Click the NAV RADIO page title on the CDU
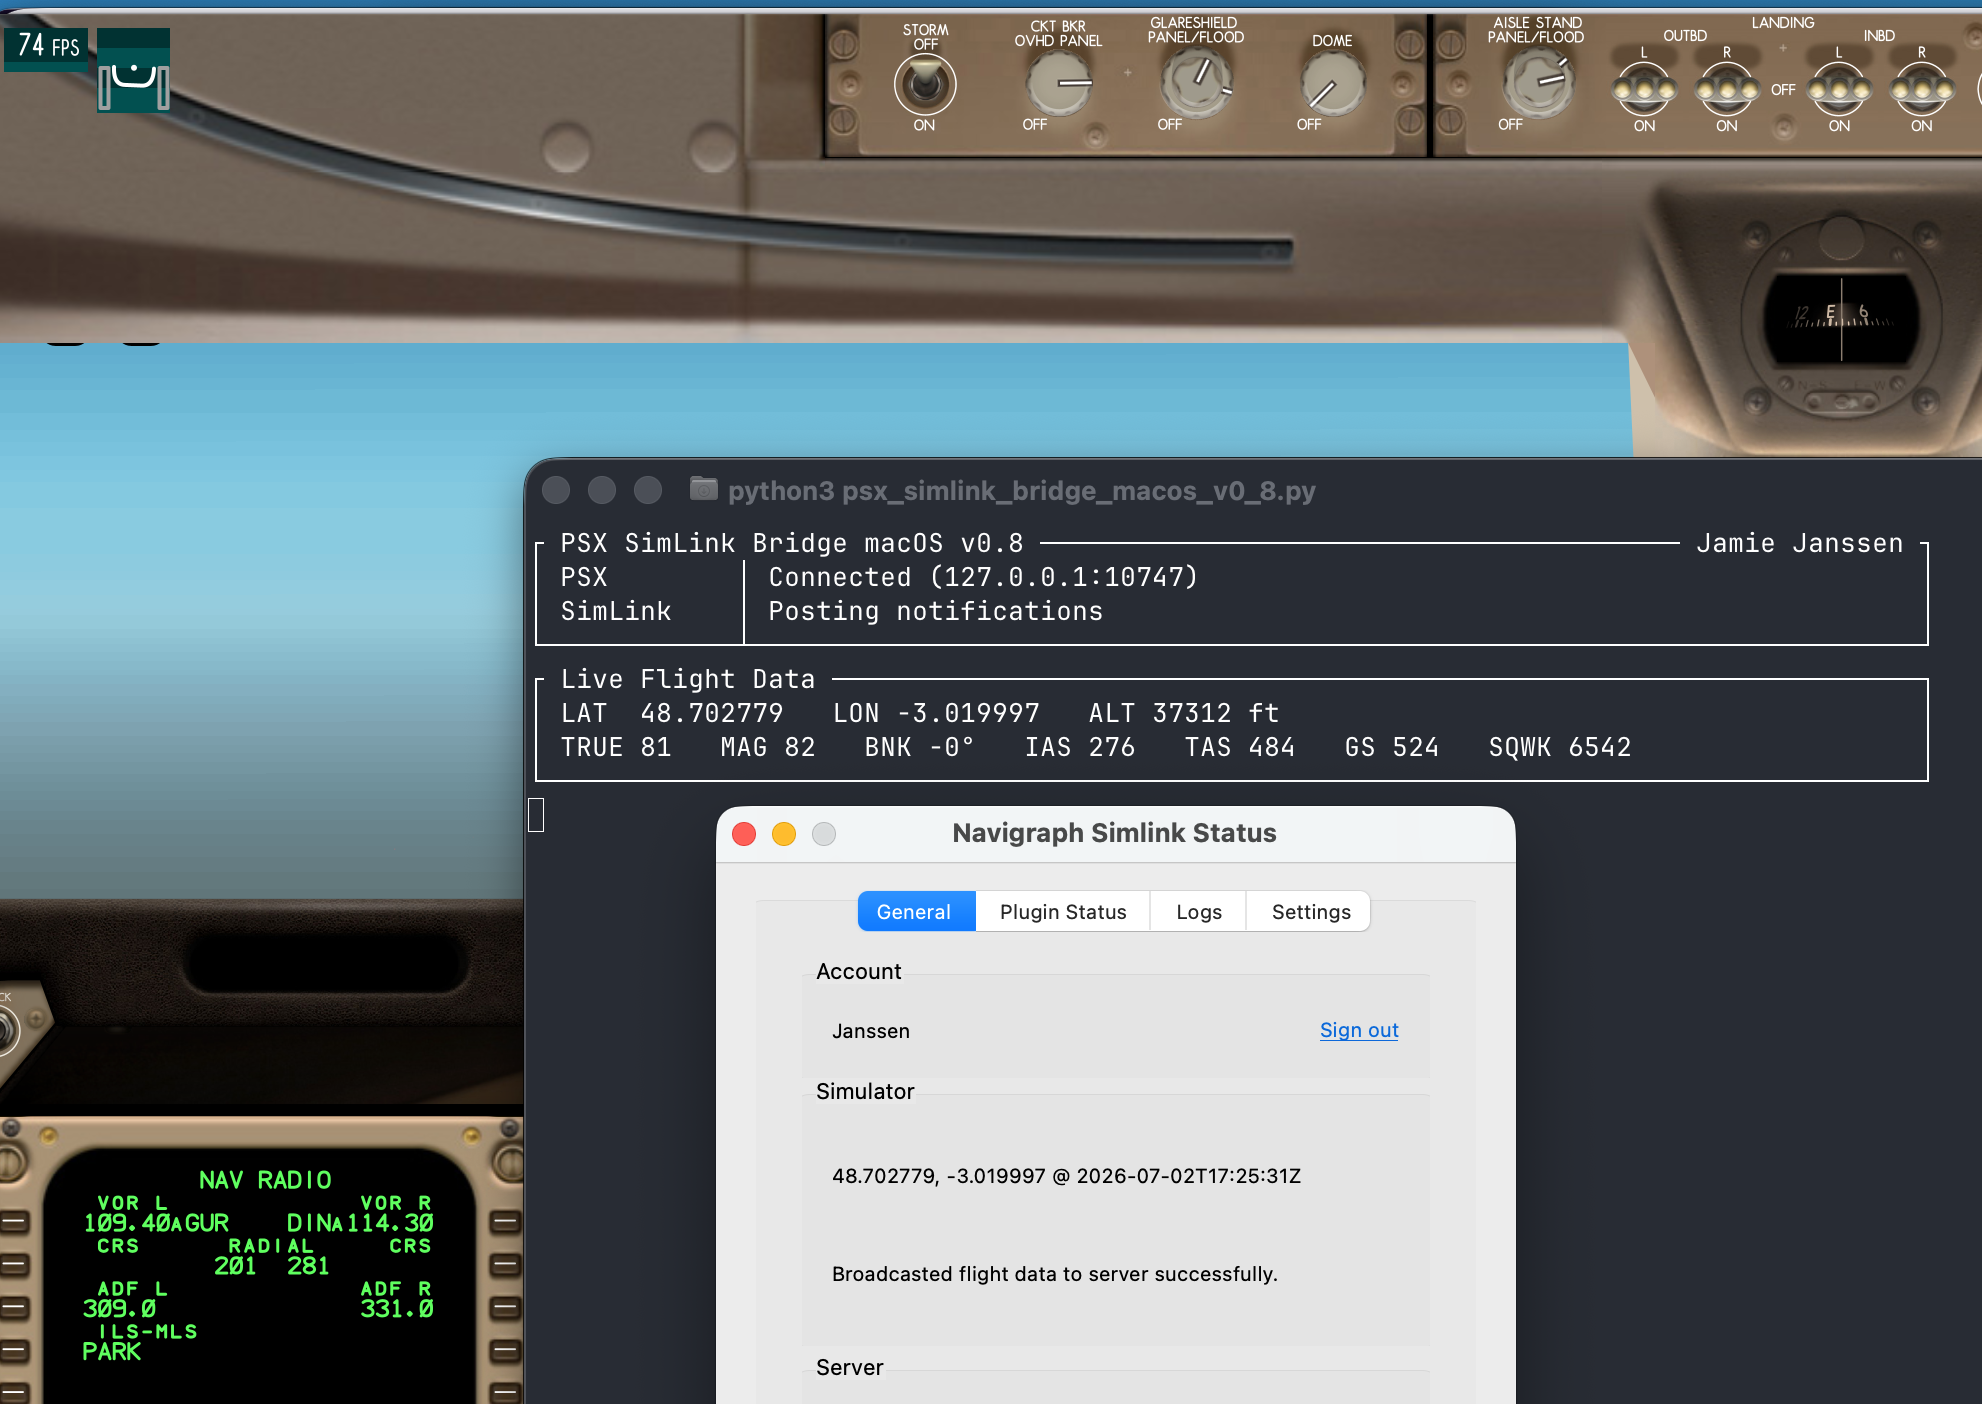Viewport: 1982px width, 1404px height. tap(265, 1180)
